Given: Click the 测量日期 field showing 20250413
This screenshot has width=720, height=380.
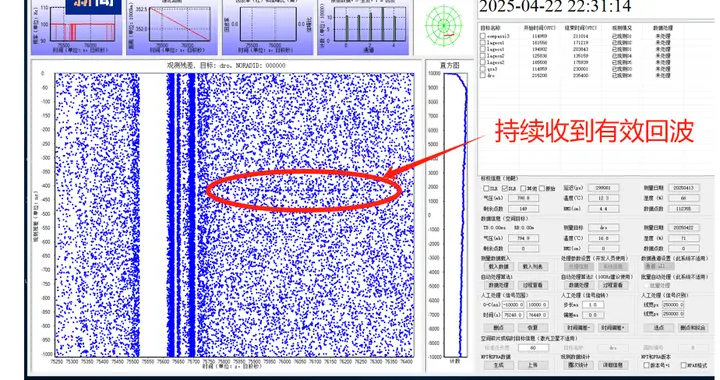Looking at the screenshot, I should click(x=684, y=188).
